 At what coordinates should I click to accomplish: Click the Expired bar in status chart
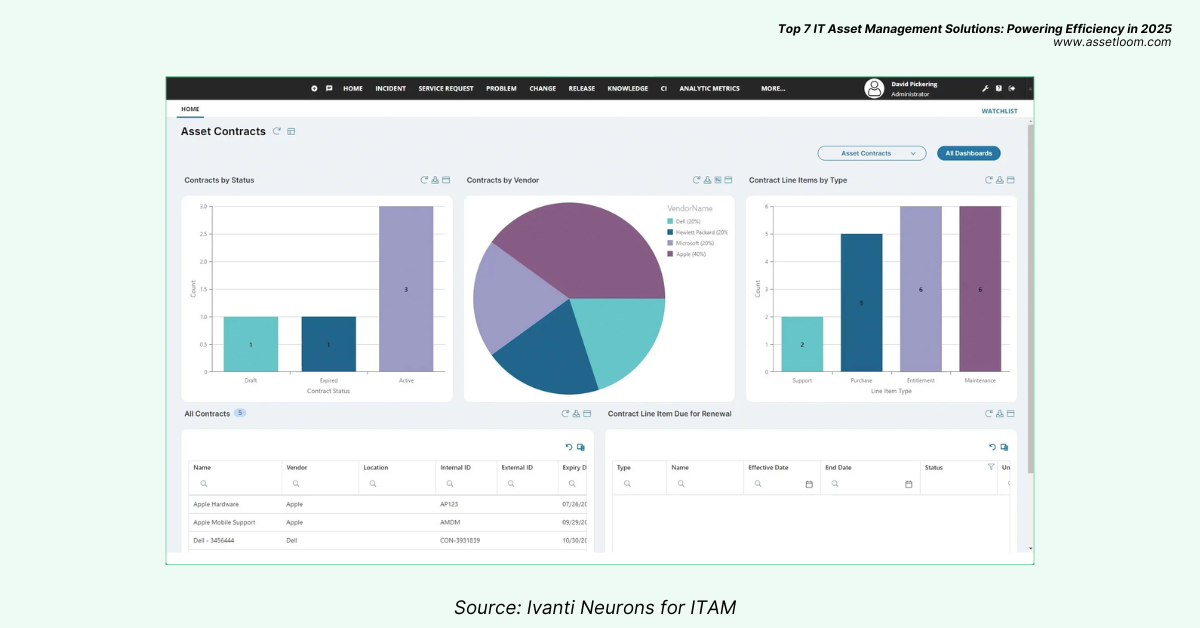[x=328, y=344]
